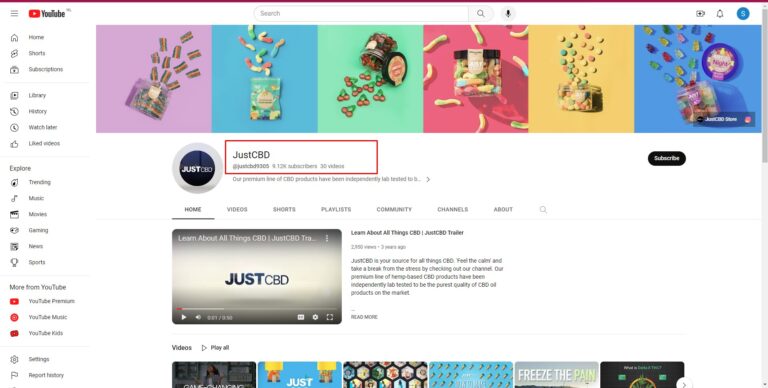Open the hexagon pattern video thumbnail
The width and height of the screenshot is (768, 388).
tap(385, 375)
